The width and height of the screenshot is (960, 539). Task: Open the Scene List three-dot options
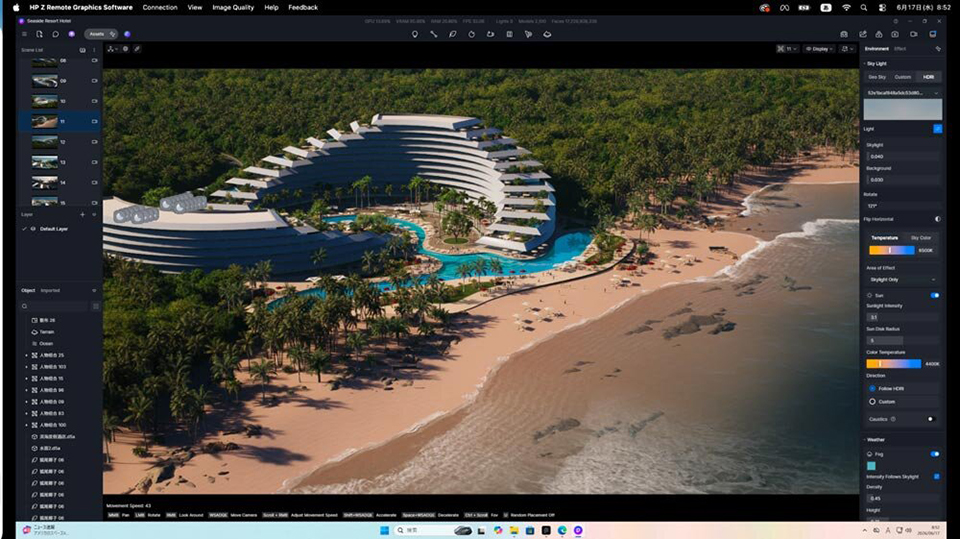pyautogui.click(x=94, y=50)
